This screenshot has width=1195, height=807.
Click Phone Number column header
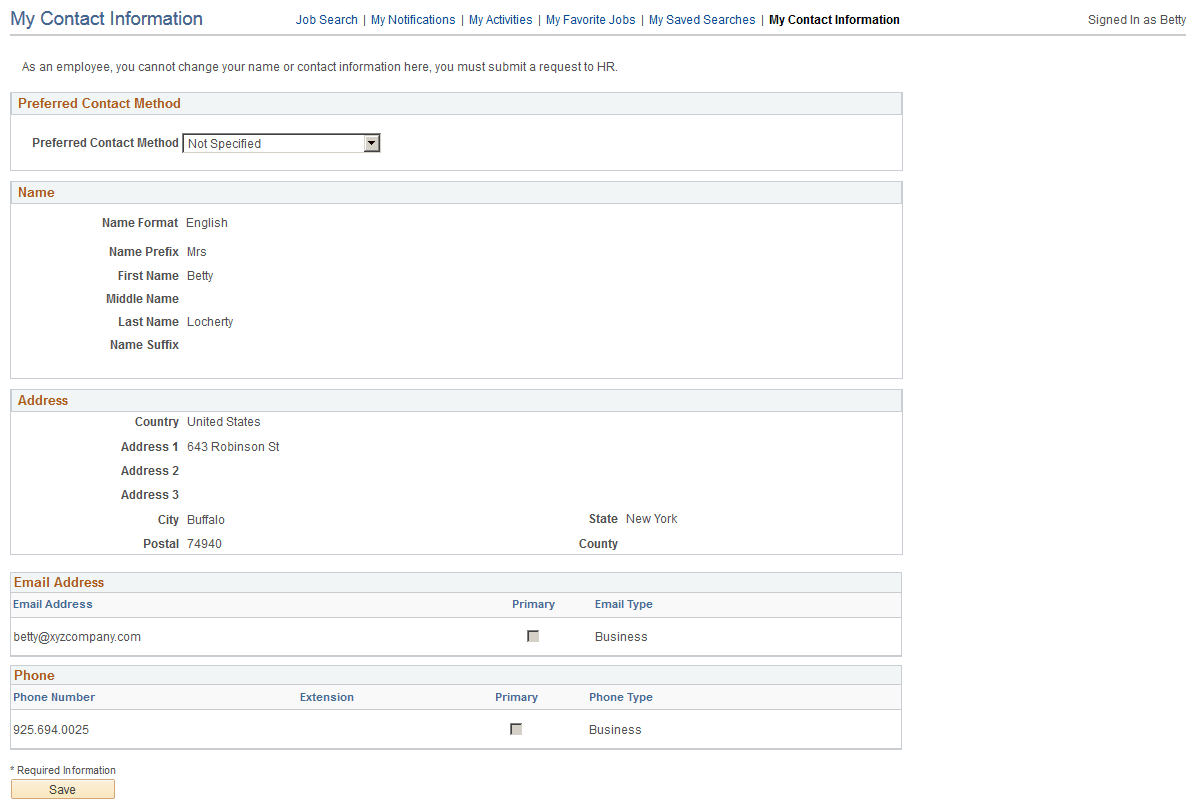pyautogui.click(x=54, y=697)
